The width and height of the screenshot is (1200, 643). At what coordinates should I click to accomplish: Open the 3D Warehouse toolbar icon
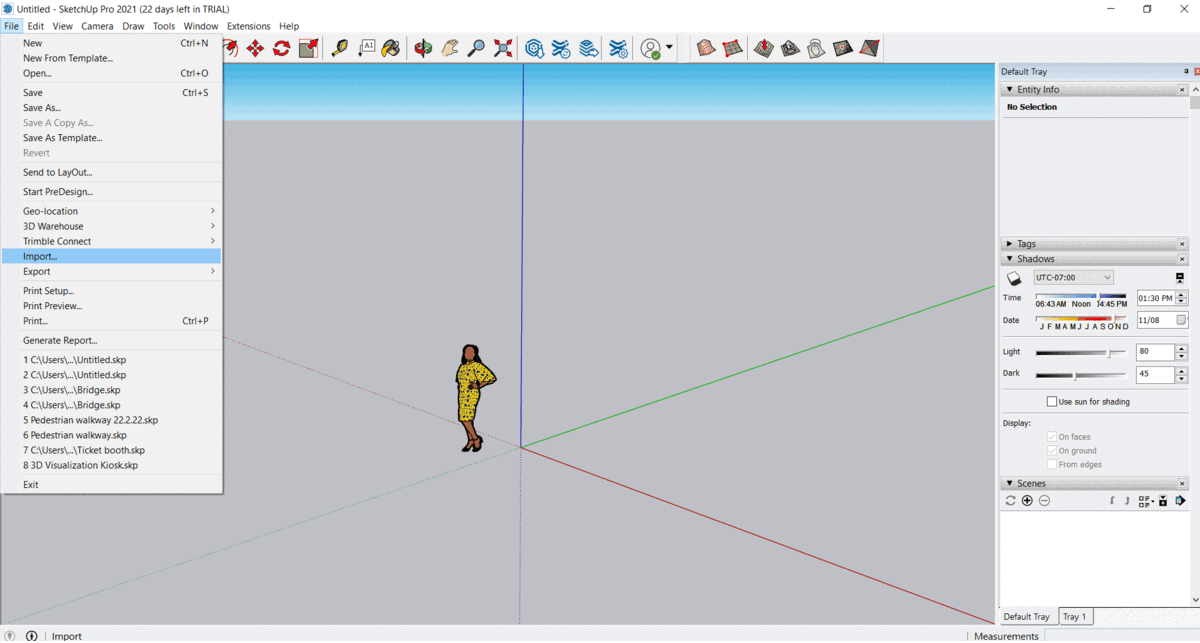coord(535,48)
